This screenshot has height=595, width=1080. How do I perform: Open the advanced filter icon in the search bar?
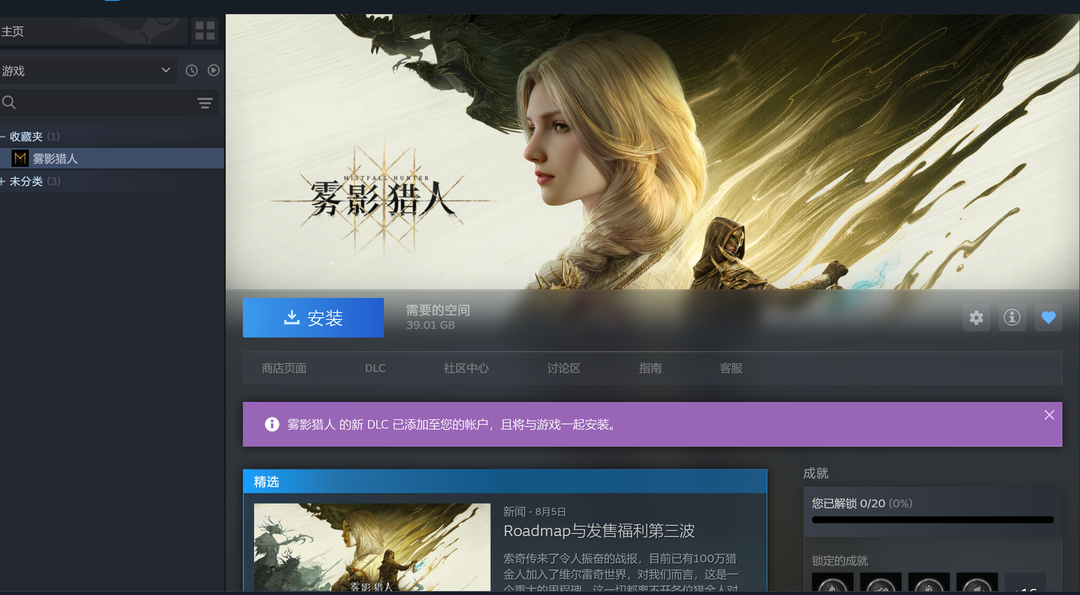click(x=205, y=103)
